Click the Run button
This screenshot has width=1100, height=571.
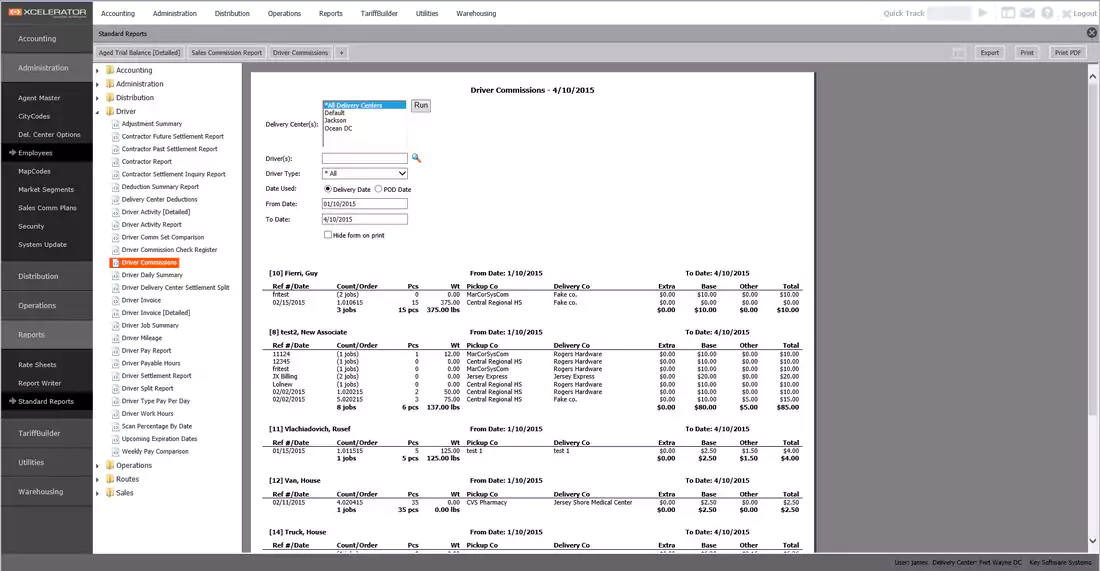pos(421,105)
